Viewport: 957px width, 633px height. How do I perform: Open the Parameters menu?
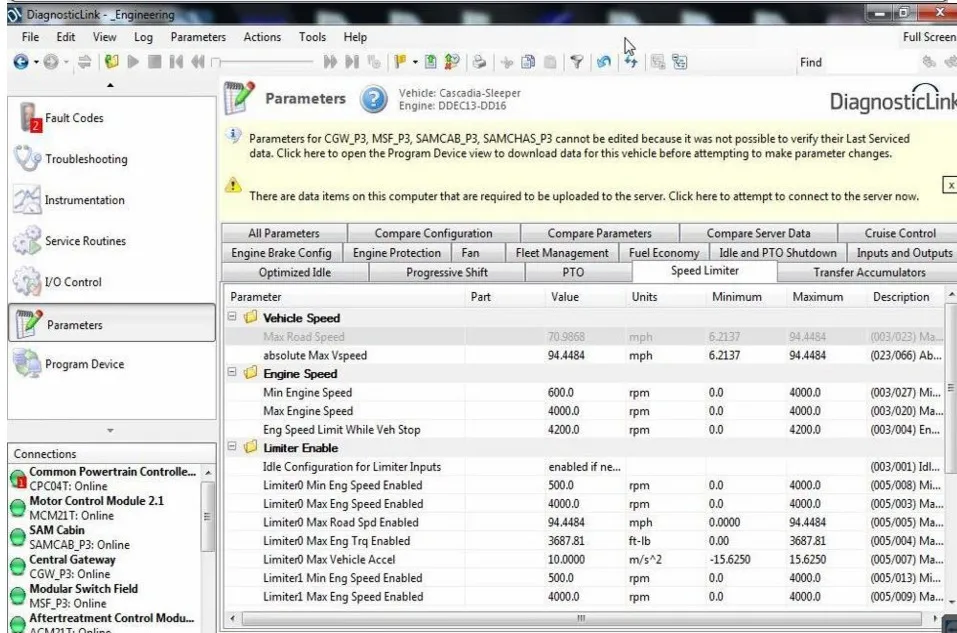[198, 37]
